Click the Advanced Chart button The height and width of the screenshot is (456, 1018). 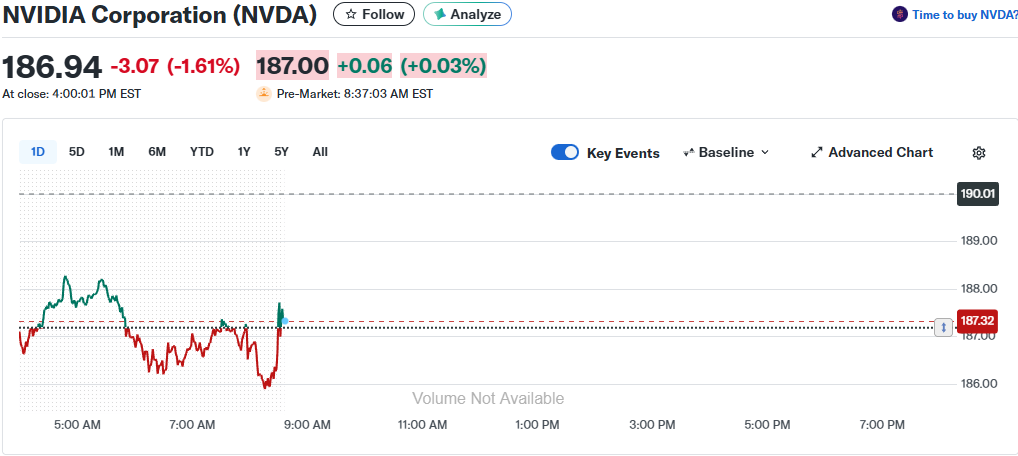point(880,153)
